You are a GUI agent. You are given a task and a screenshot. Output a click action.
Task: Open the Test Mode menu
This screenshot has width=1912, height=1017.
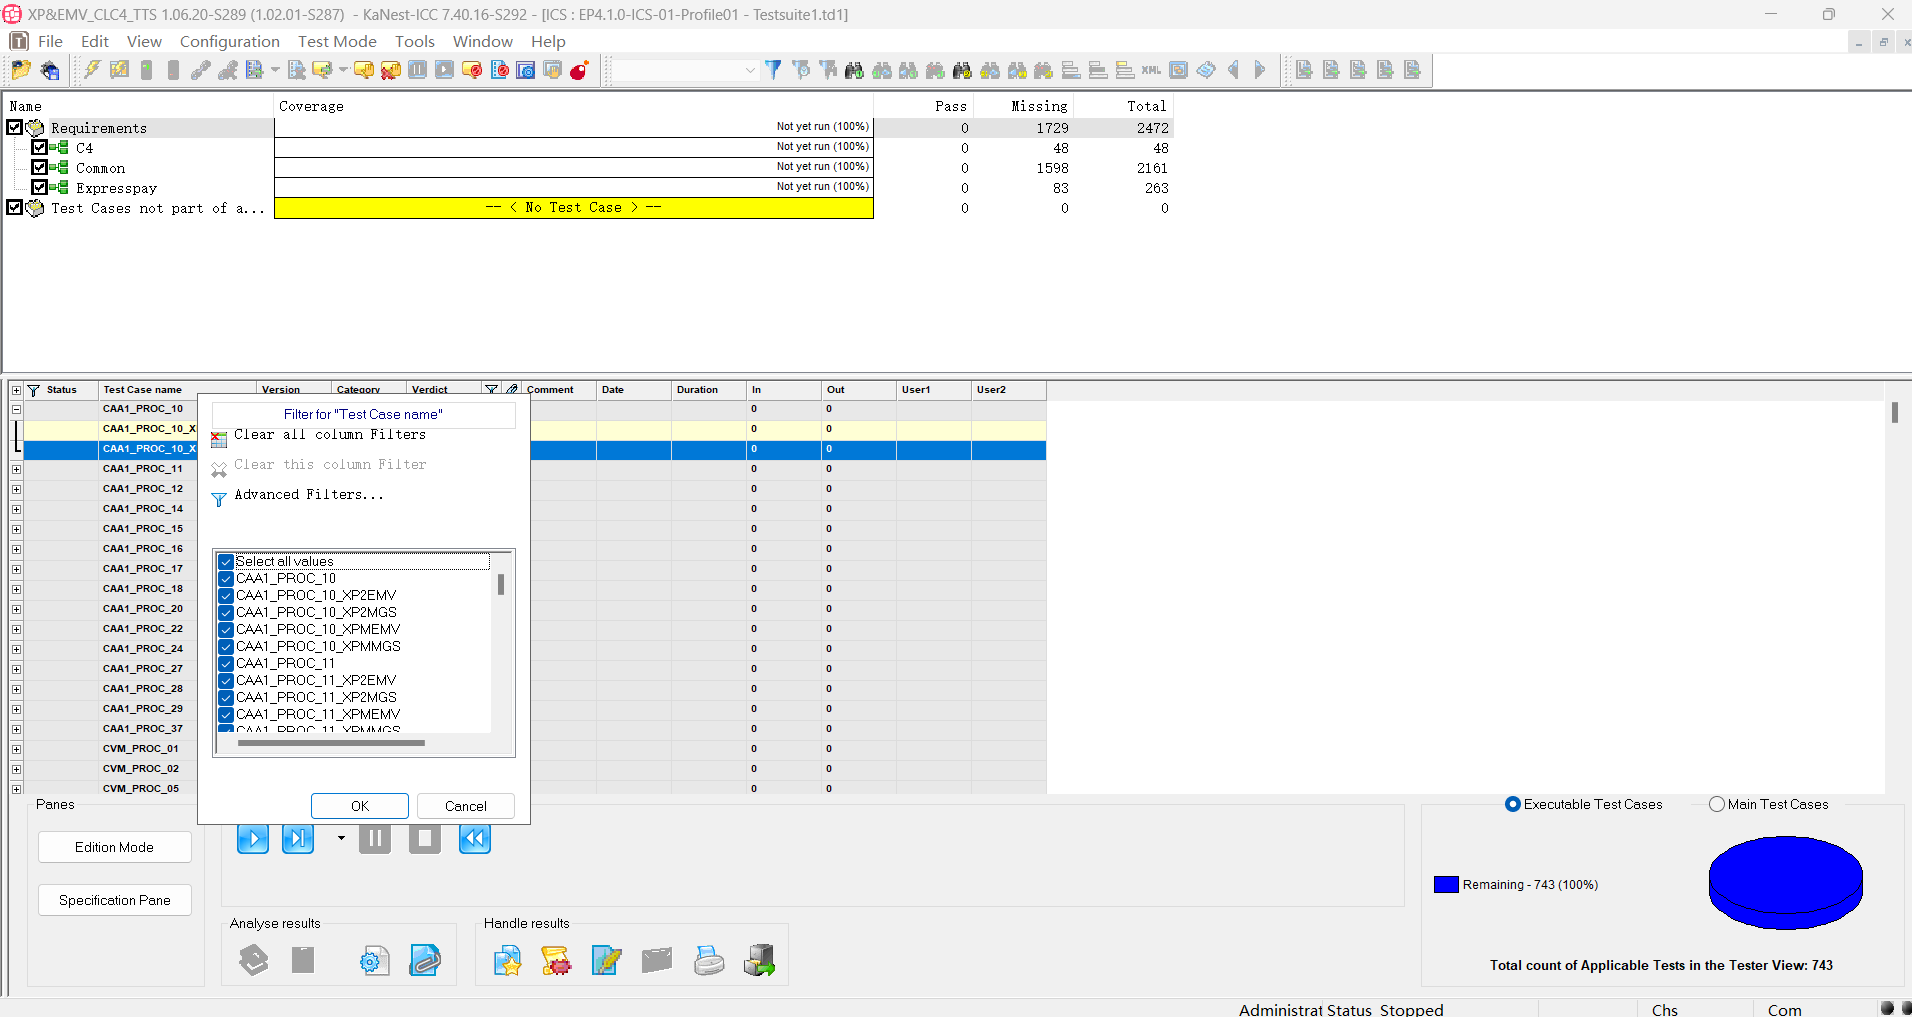coord(337,41)
